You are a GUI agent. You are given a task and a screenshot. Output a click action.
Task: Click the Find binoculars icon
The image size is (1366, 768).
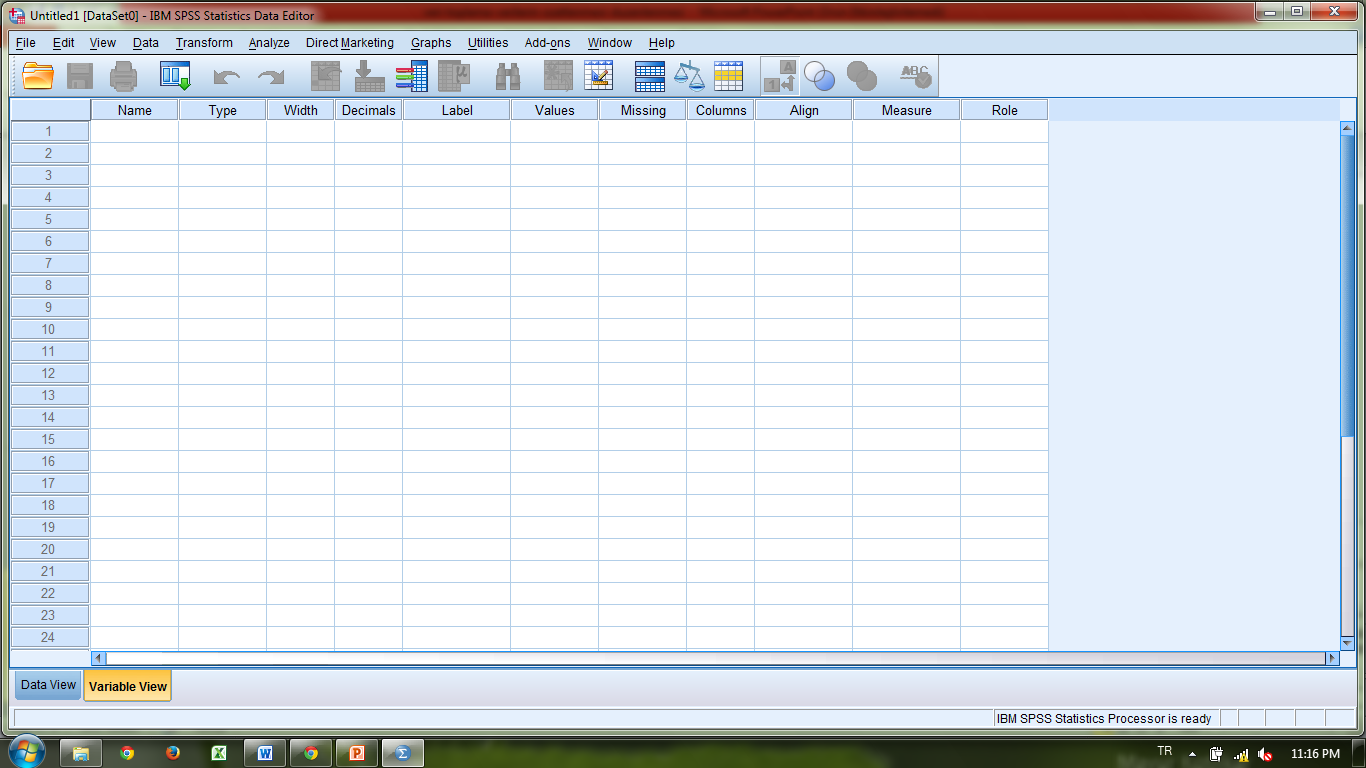tap(508, 76)
